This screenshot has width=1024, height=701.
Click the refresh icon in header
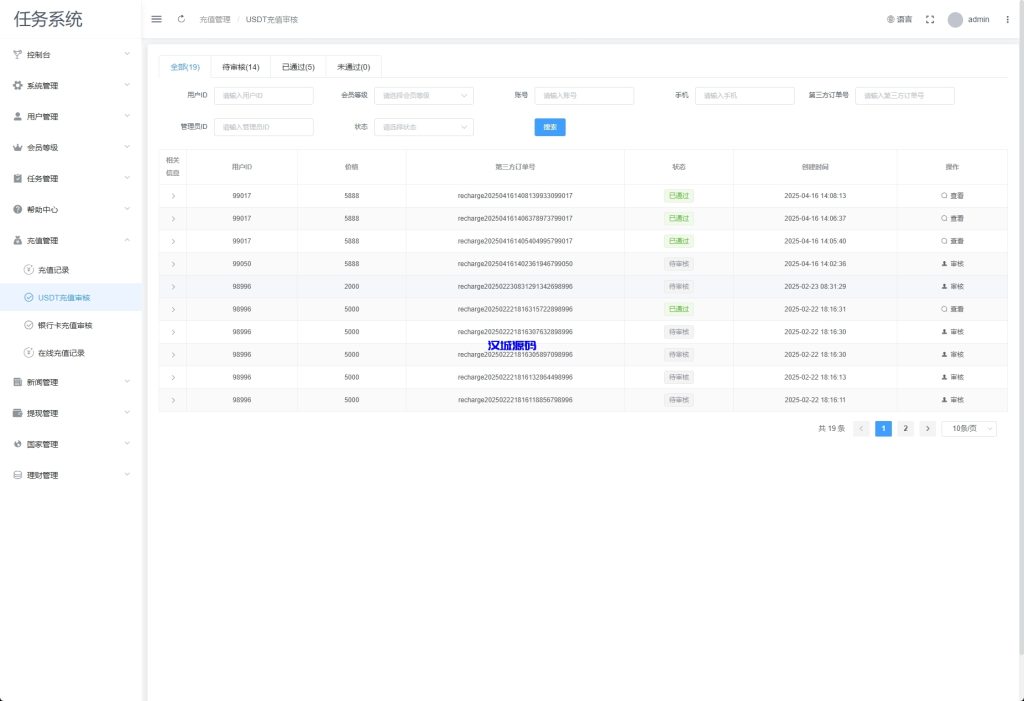coord(181,19)
